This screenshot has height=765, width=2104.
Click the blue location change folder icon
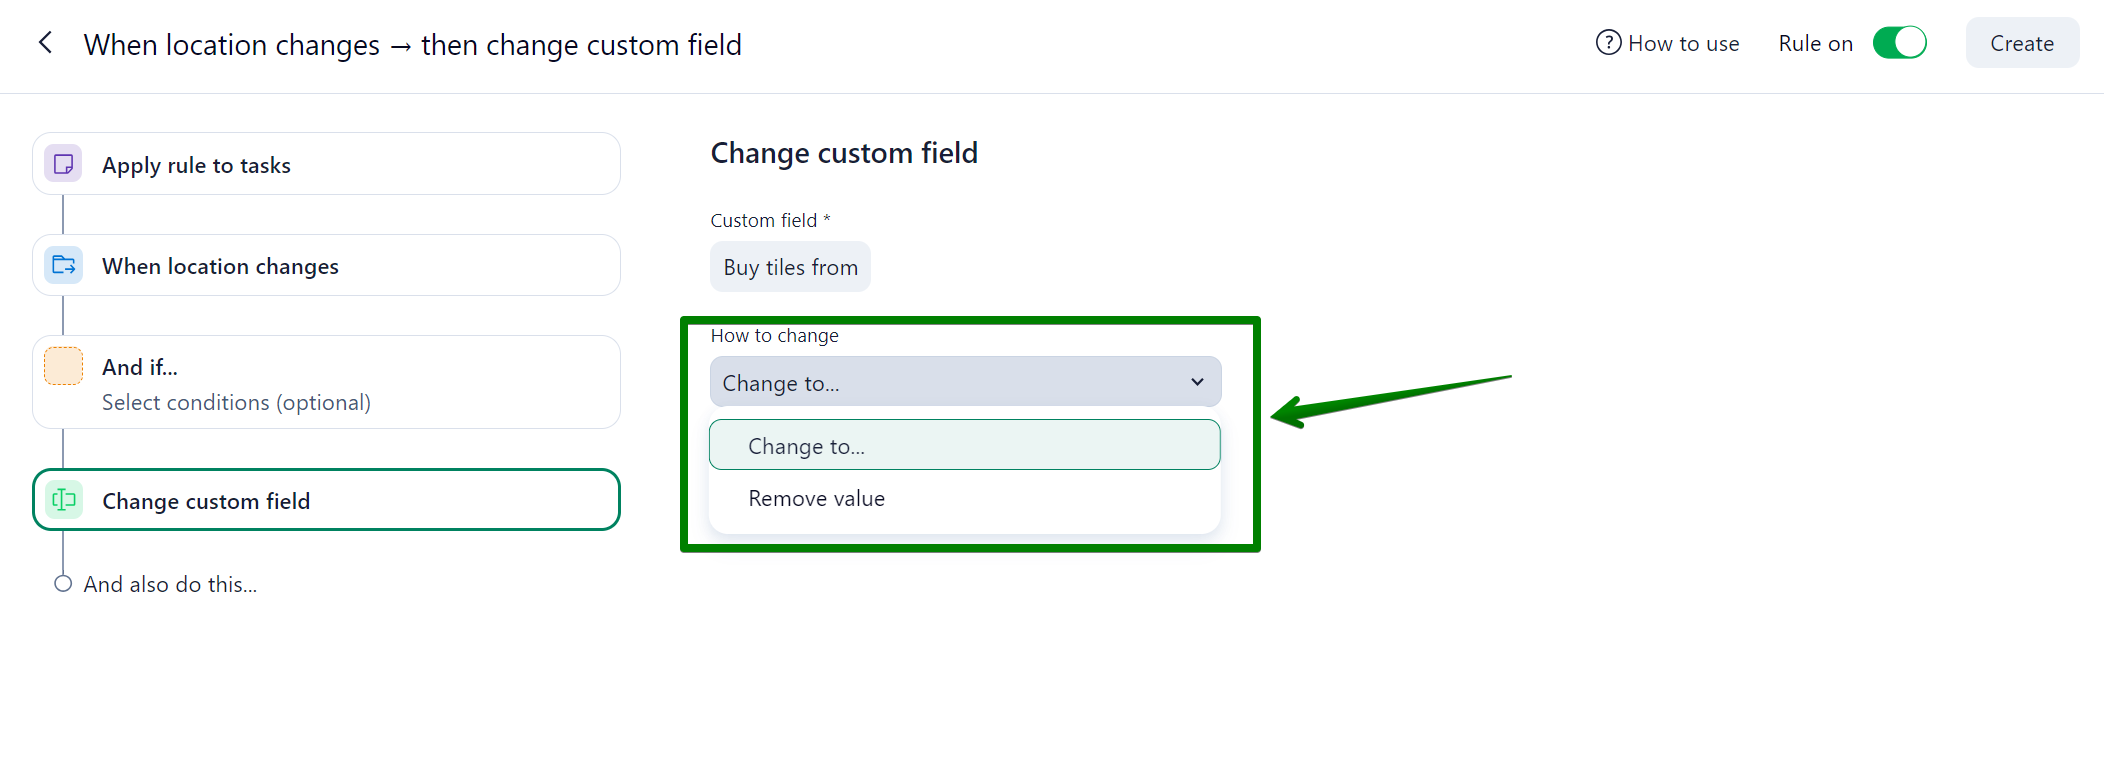[x=64, y=265]
